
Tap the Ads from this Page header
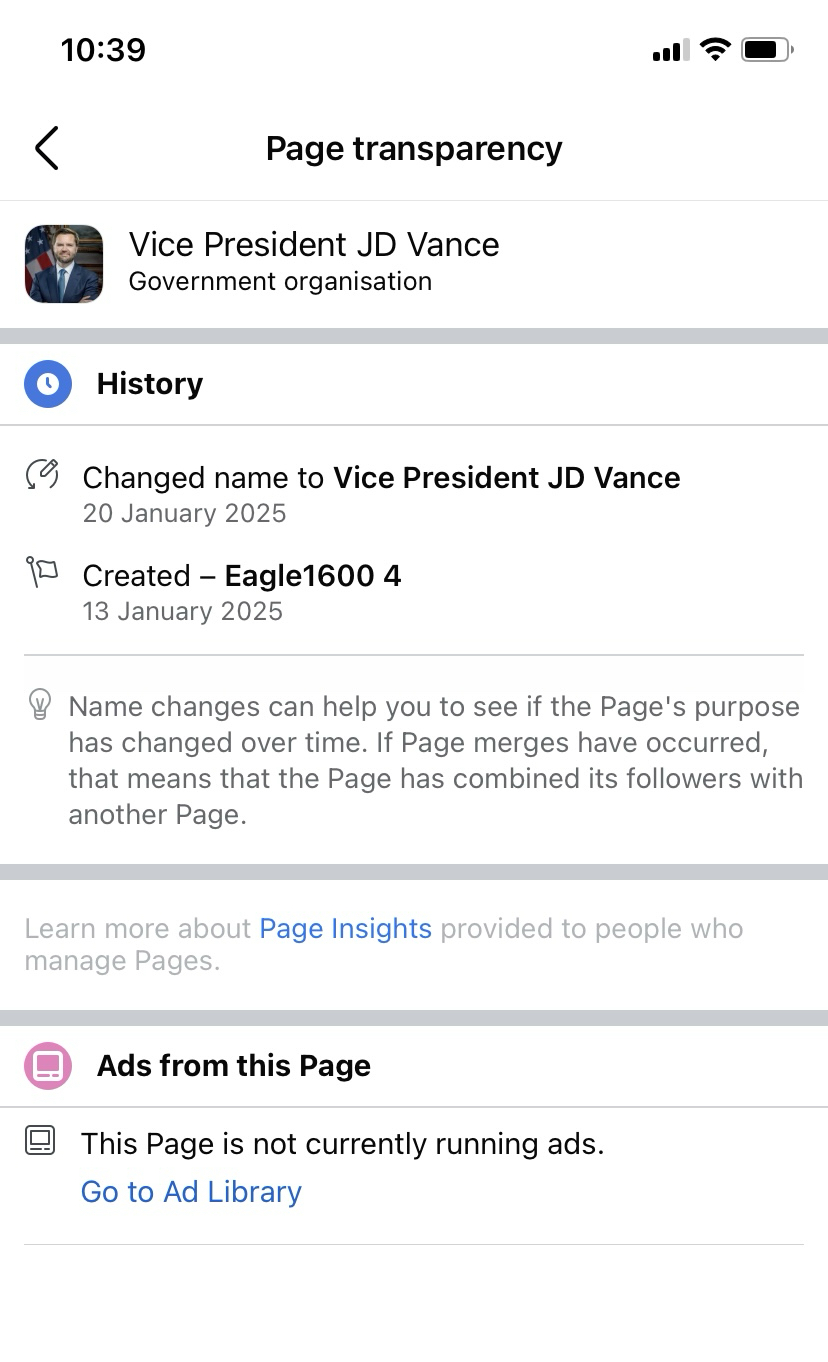(234, 1066)
